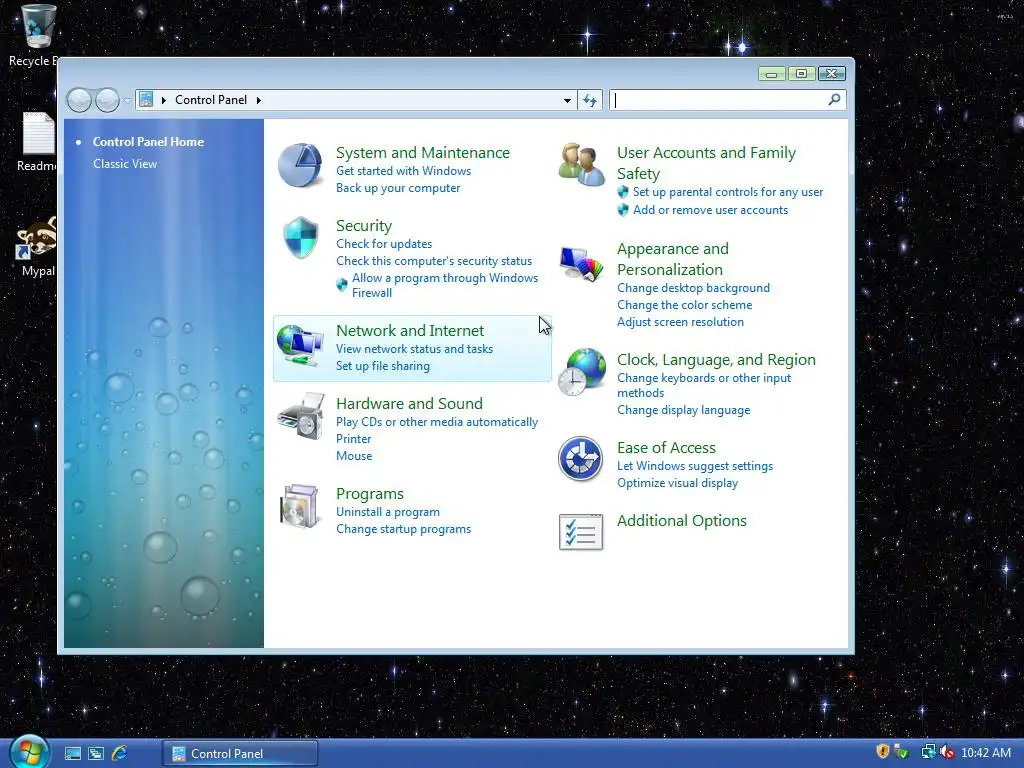The width and height of the screenshot is (1024, 768).
Task: Click Change keyboards or other input methods
Action: pyautogui.click(x=704, y=385)
